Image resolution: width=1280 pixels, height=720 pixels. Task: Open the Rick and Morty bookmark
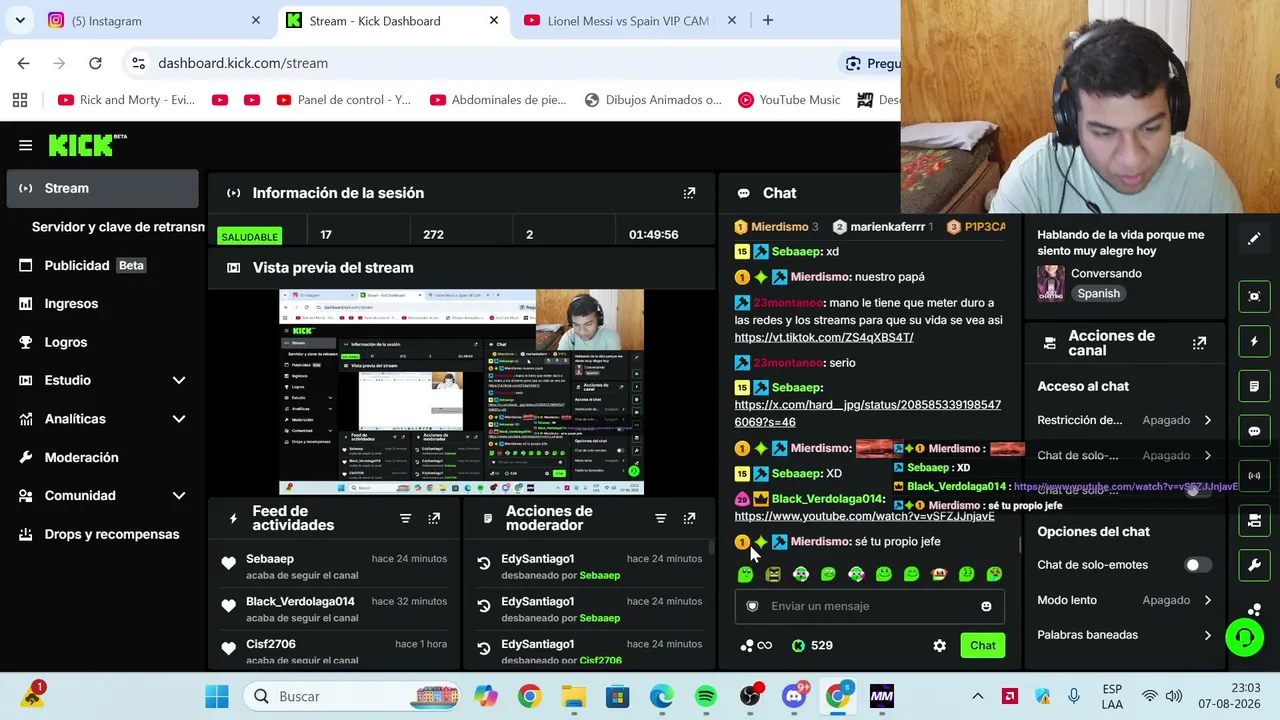[x=126, y=100]
